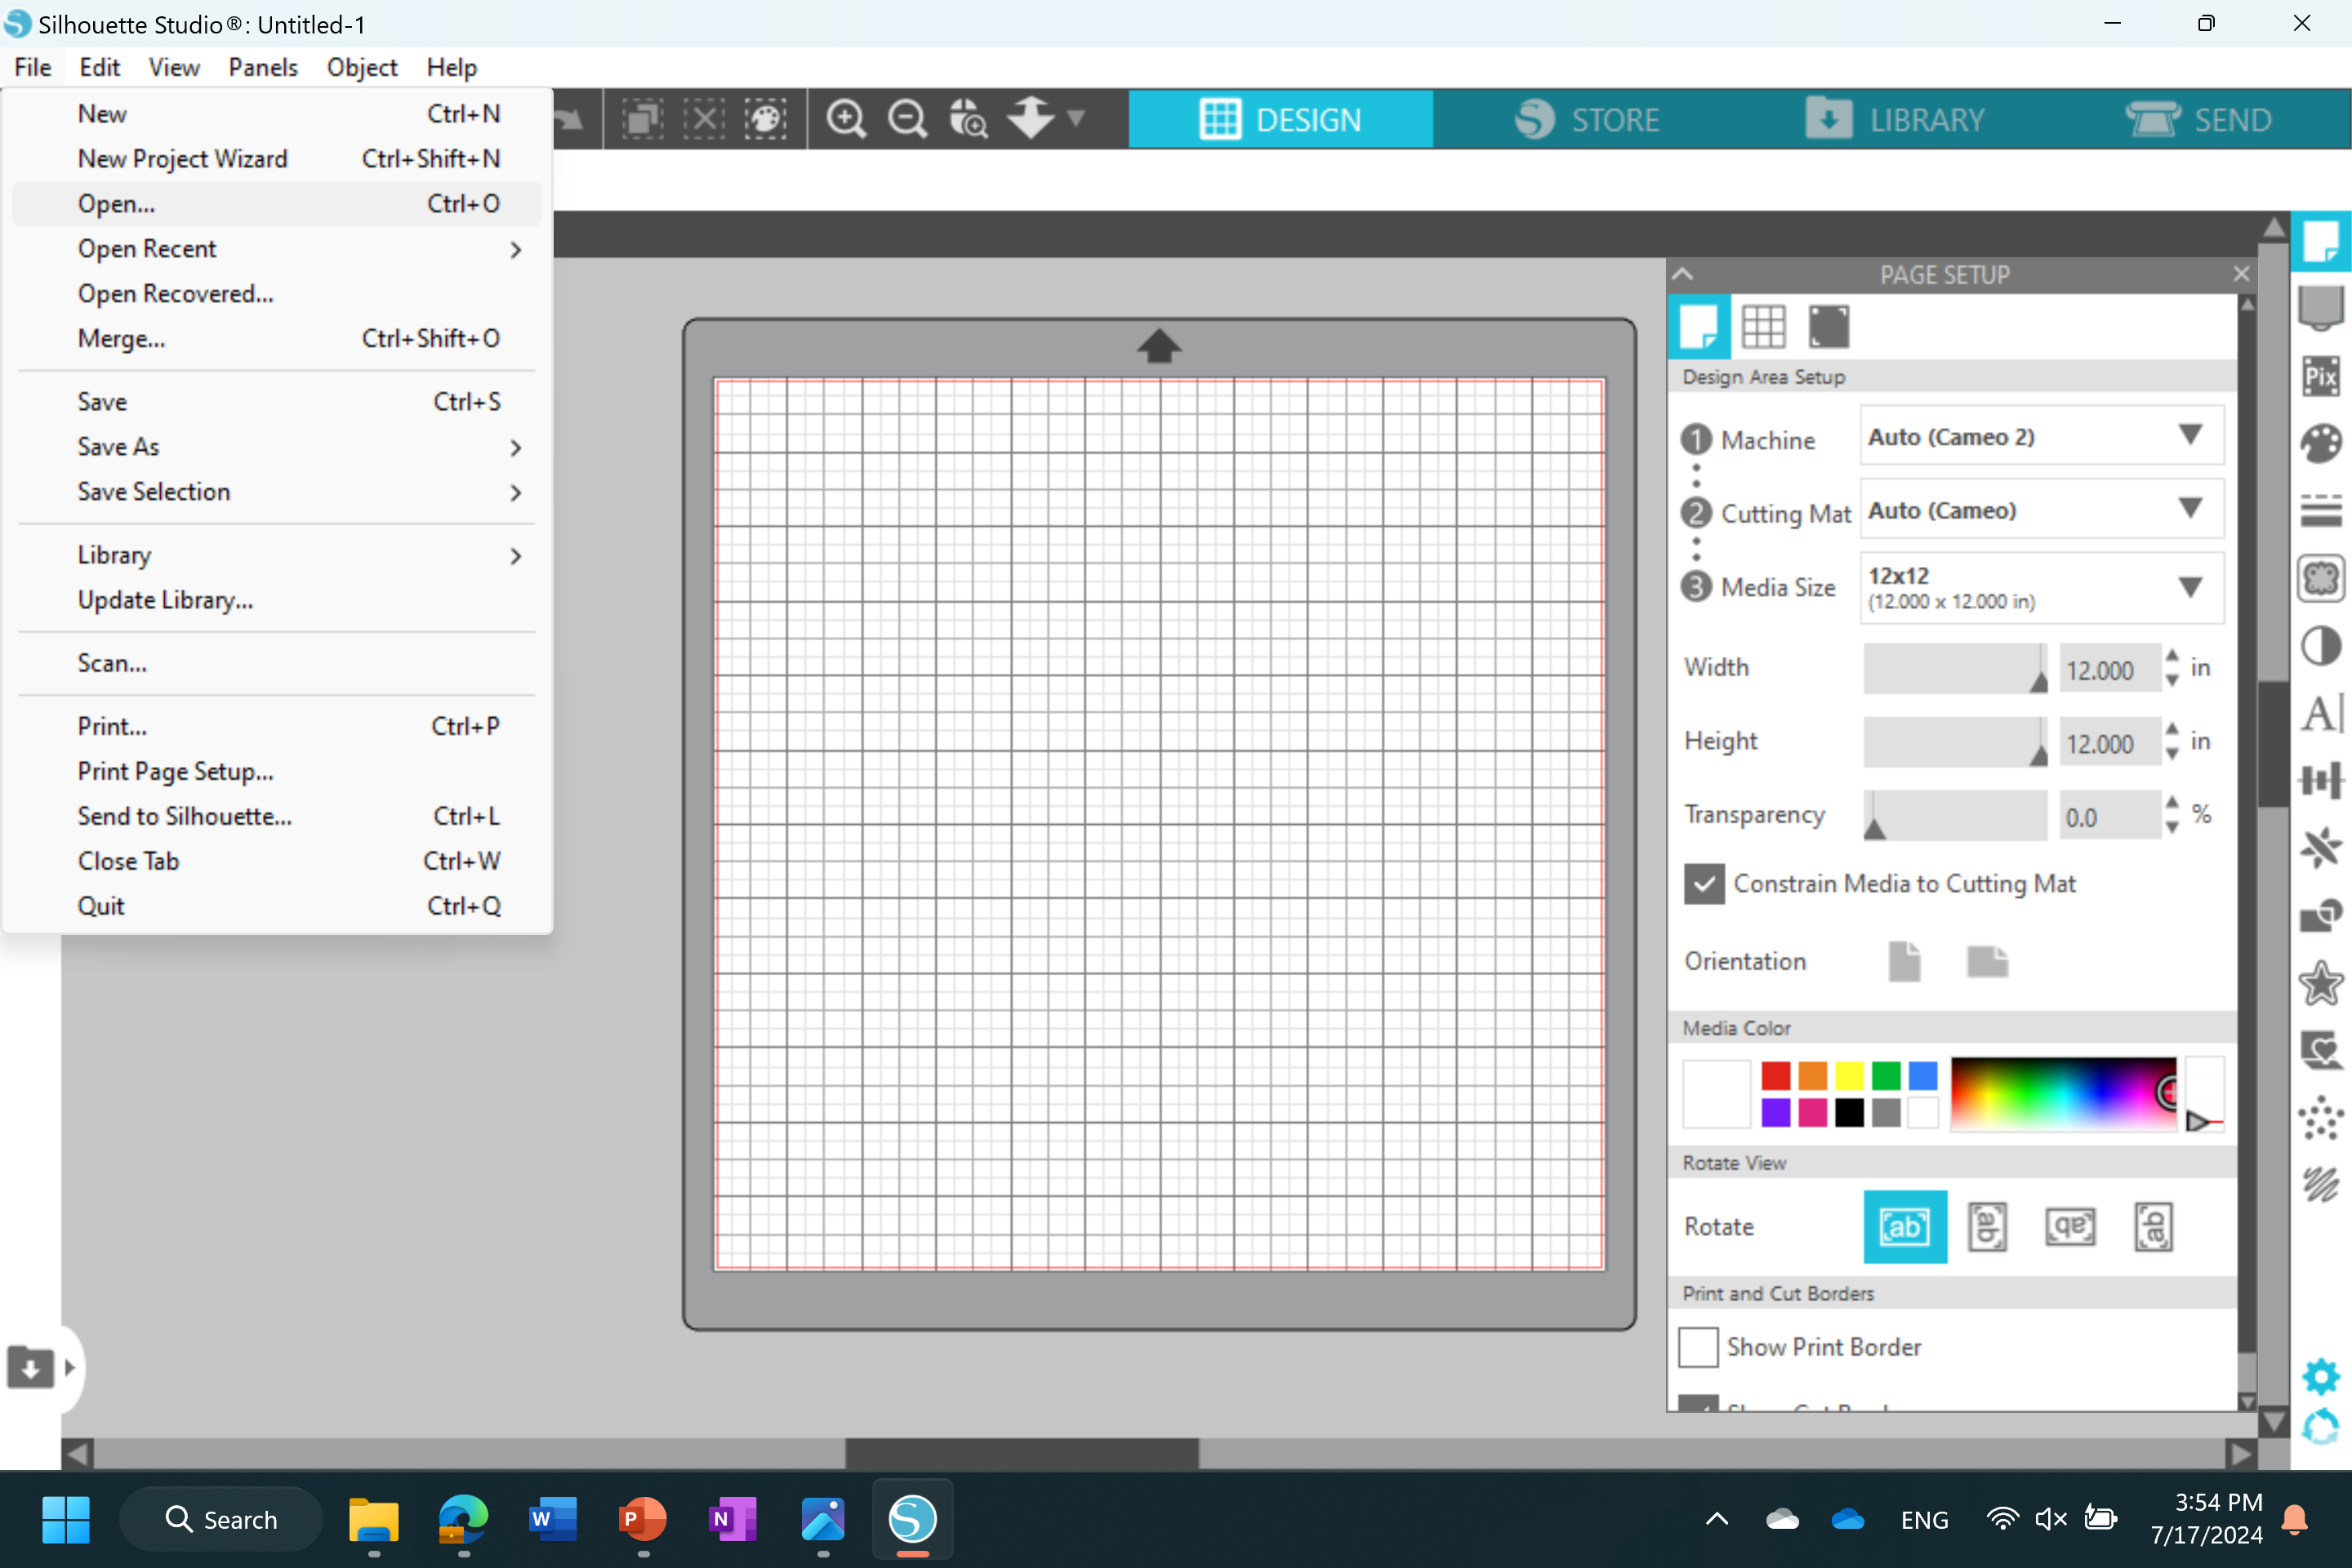The width and height of the screenshot is (2352, 1568).
Task: Pick the green media color swatch
Action: [1886, 1076]
